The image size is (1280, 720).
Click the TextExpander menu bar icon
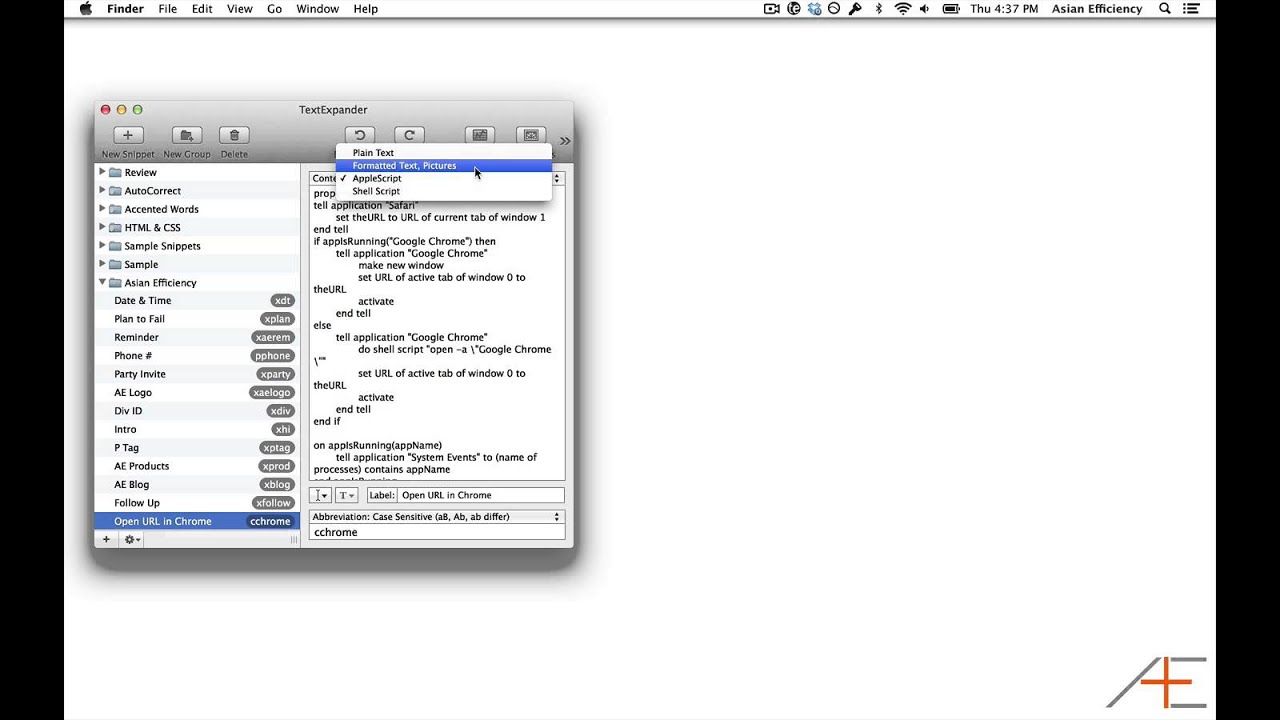(x=794, y=9)
